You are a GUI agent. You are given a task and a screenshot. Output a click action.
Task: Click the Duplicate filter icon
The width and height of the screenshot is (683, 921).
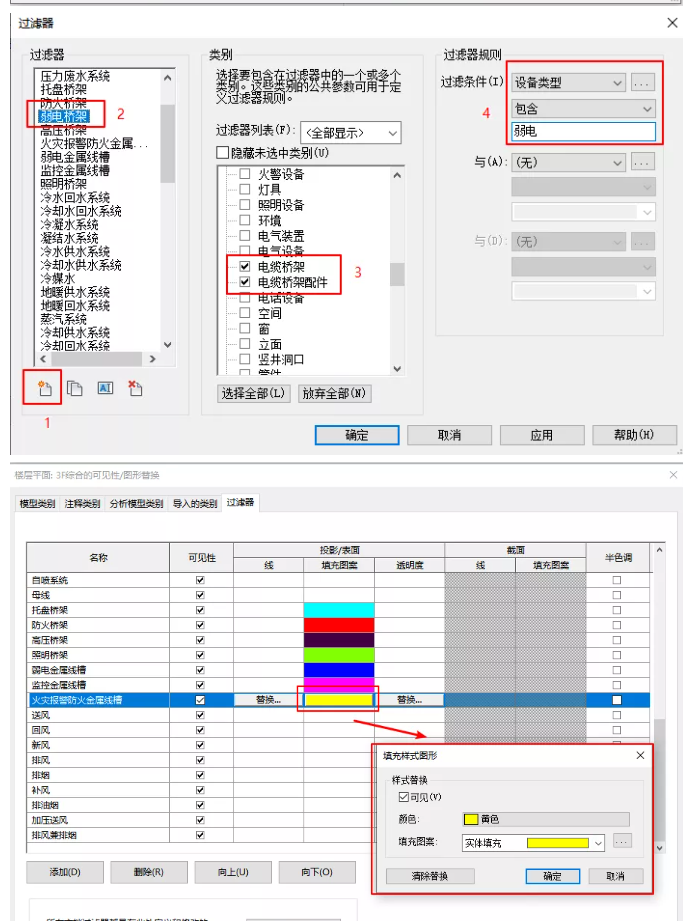click(x=75, y=388)
